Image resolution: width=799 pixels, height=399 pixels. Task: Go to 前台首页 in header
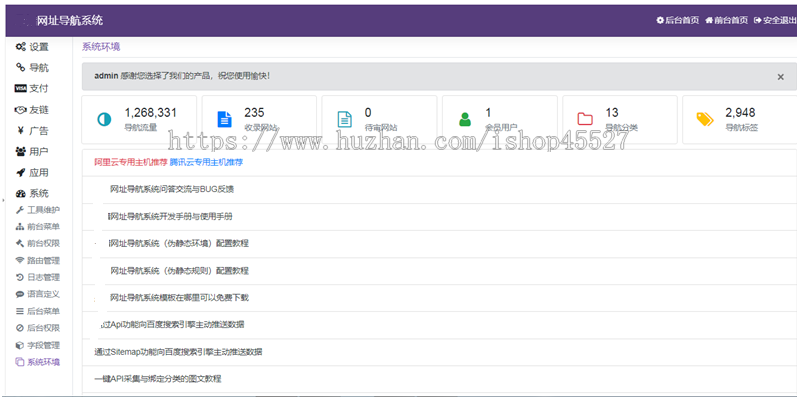(726, 20)
